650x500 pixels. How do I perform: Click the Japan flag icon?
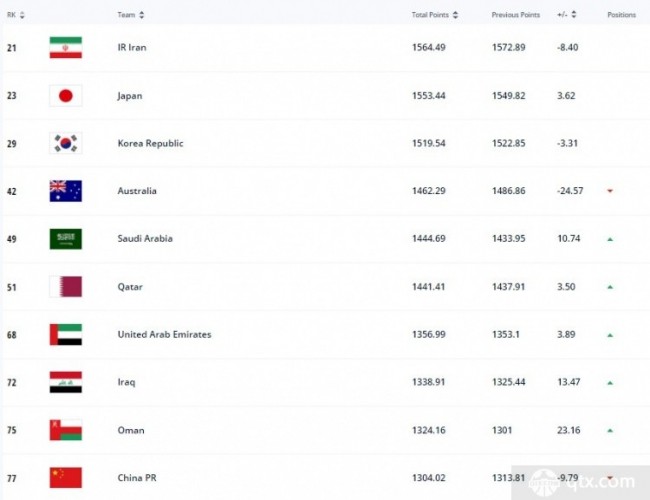click(x=66, y=96)
